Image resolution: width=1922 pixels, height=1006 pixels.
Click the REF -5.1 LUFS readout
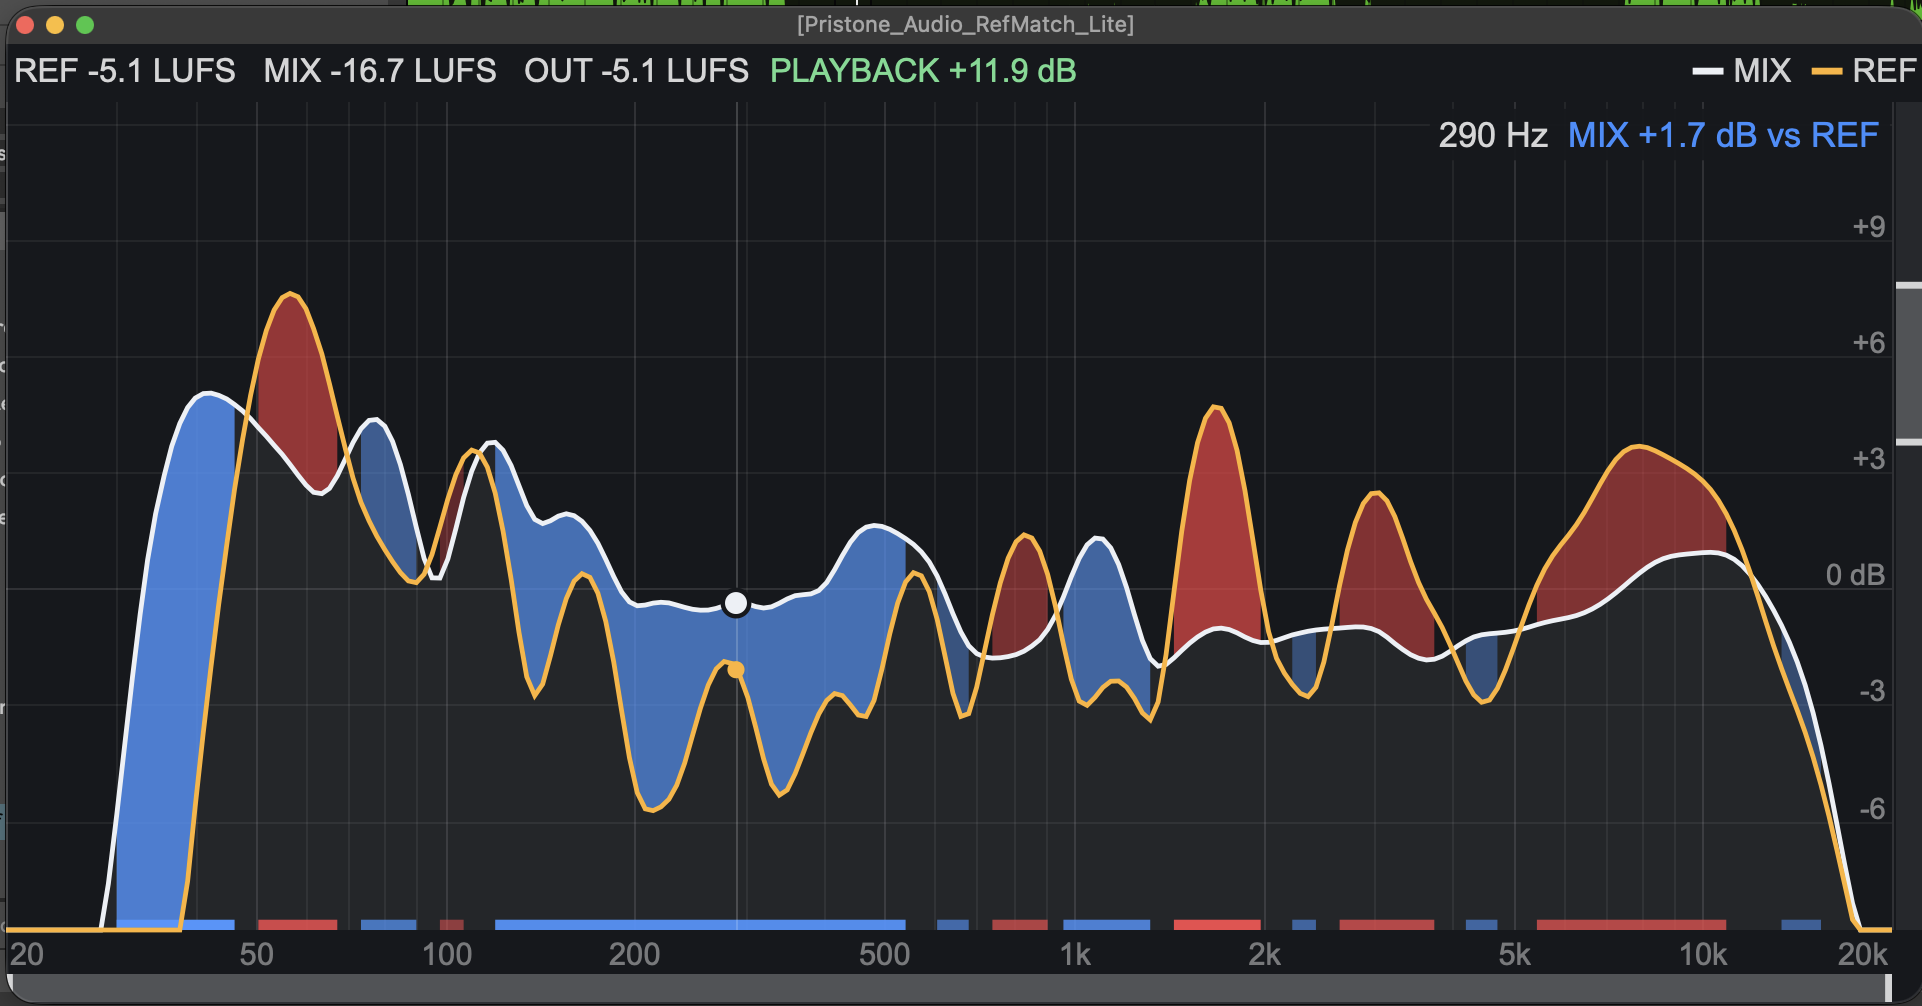coord(125,71)
